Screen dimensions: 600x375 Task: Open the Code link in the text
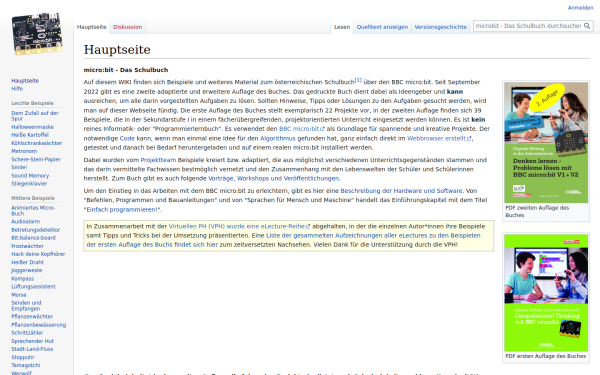pyautogui.click(x=127, y=138)
